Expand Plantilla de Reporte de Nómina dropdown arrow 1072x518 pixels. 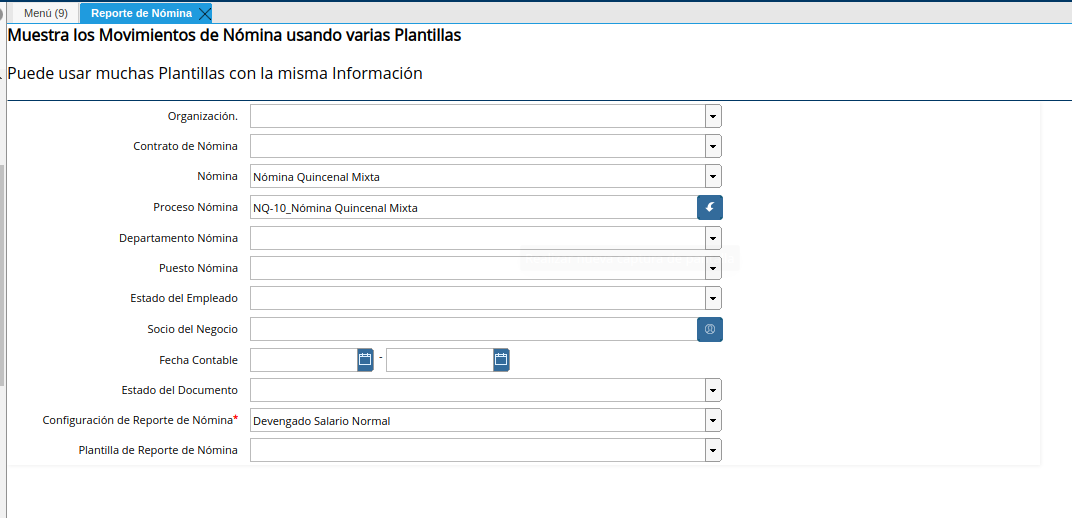point(713,450)
